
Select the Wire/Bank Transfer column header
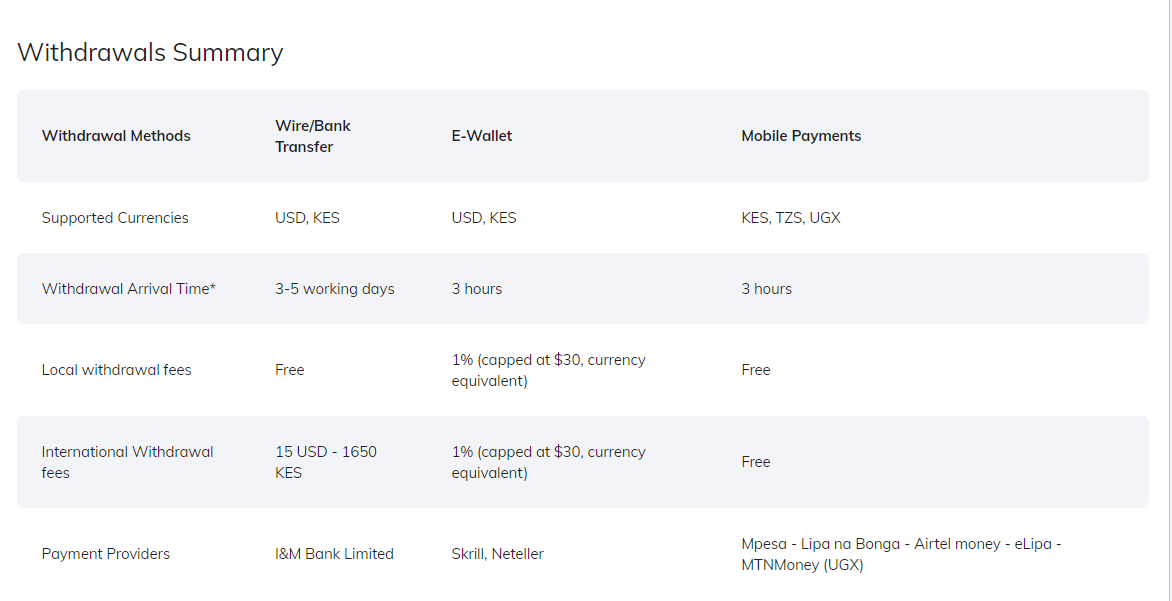tap(313, 136)
